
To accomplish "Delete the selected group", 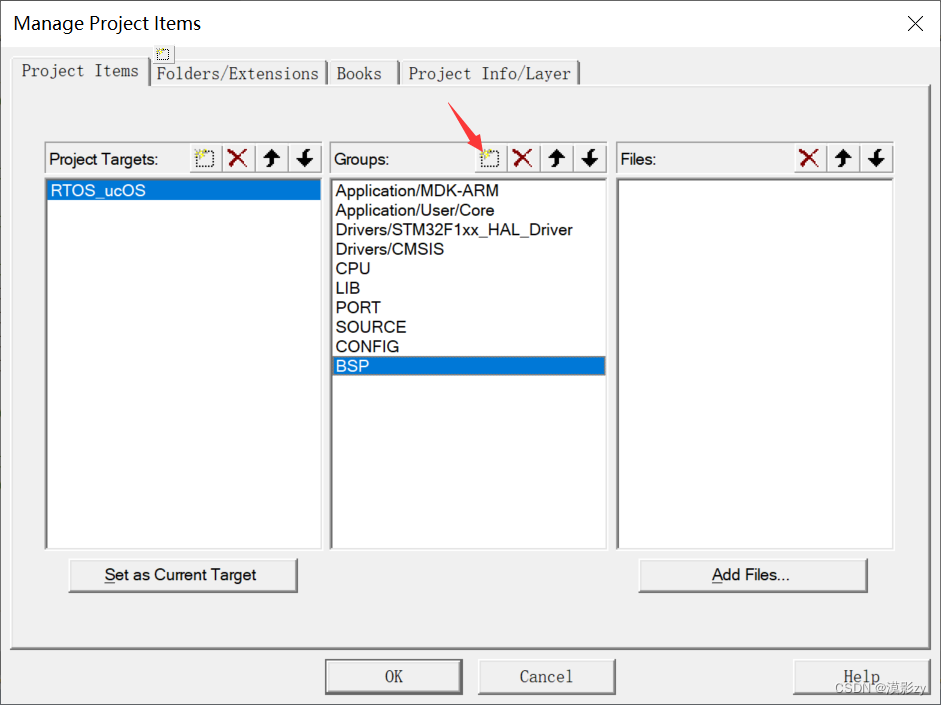I will [523, 158].
